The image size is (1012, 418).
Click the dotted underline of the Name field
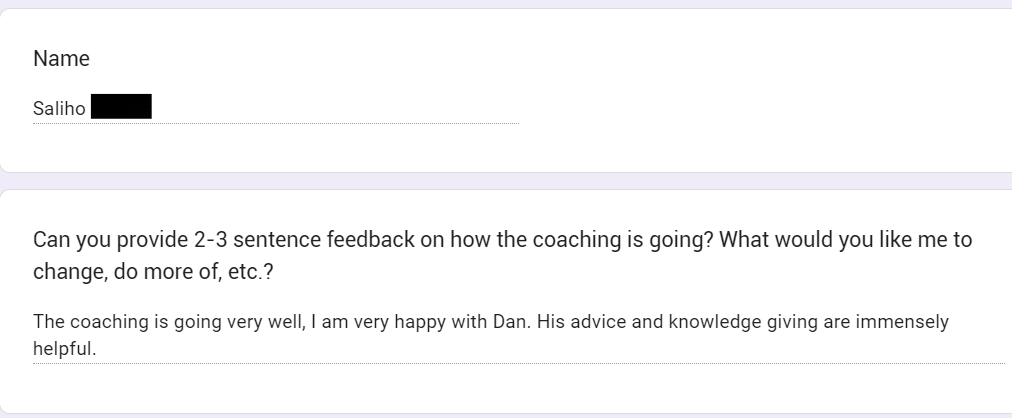pyautogui.click(x=276, y=123)
